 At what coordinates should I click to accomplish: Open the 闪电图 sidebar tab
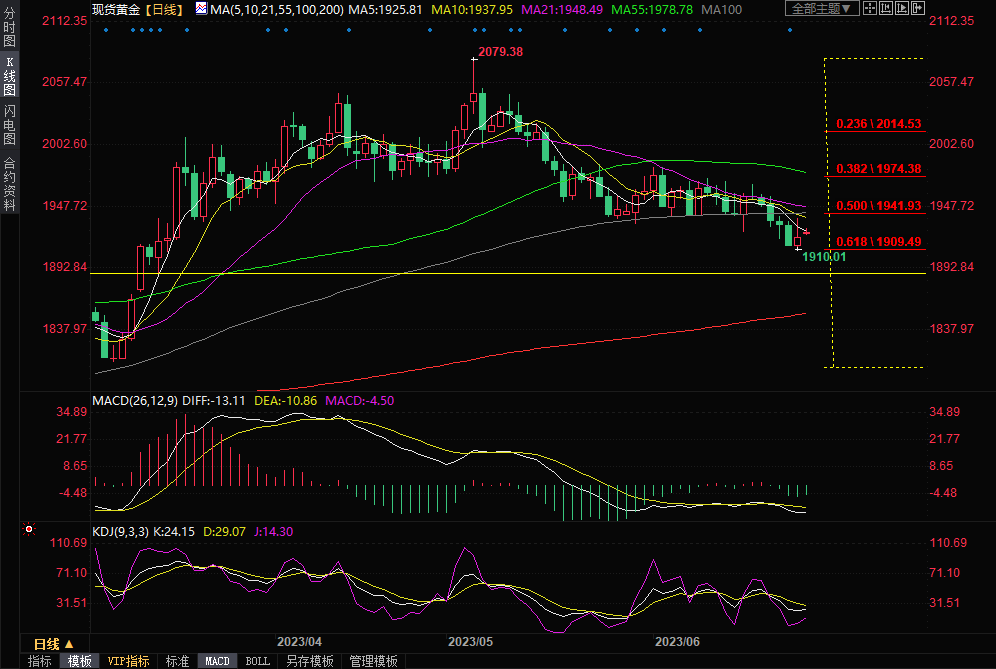(9, 124)
